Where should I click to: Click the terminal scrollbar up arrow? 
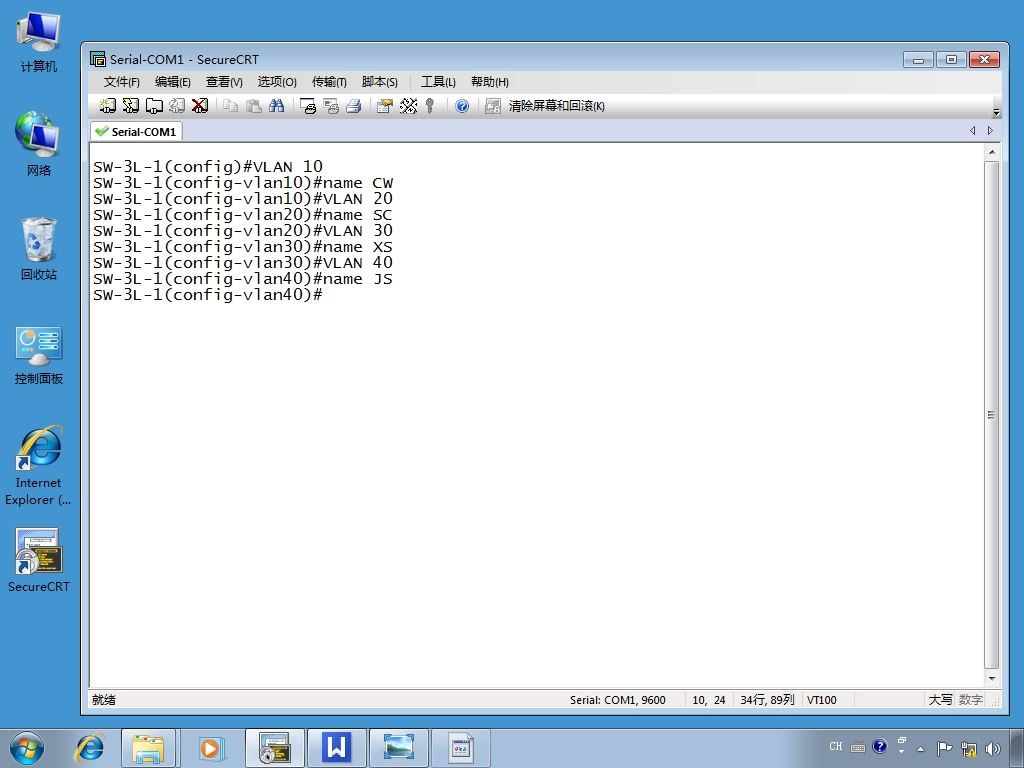pyautogui.click(x=991, y=152)
